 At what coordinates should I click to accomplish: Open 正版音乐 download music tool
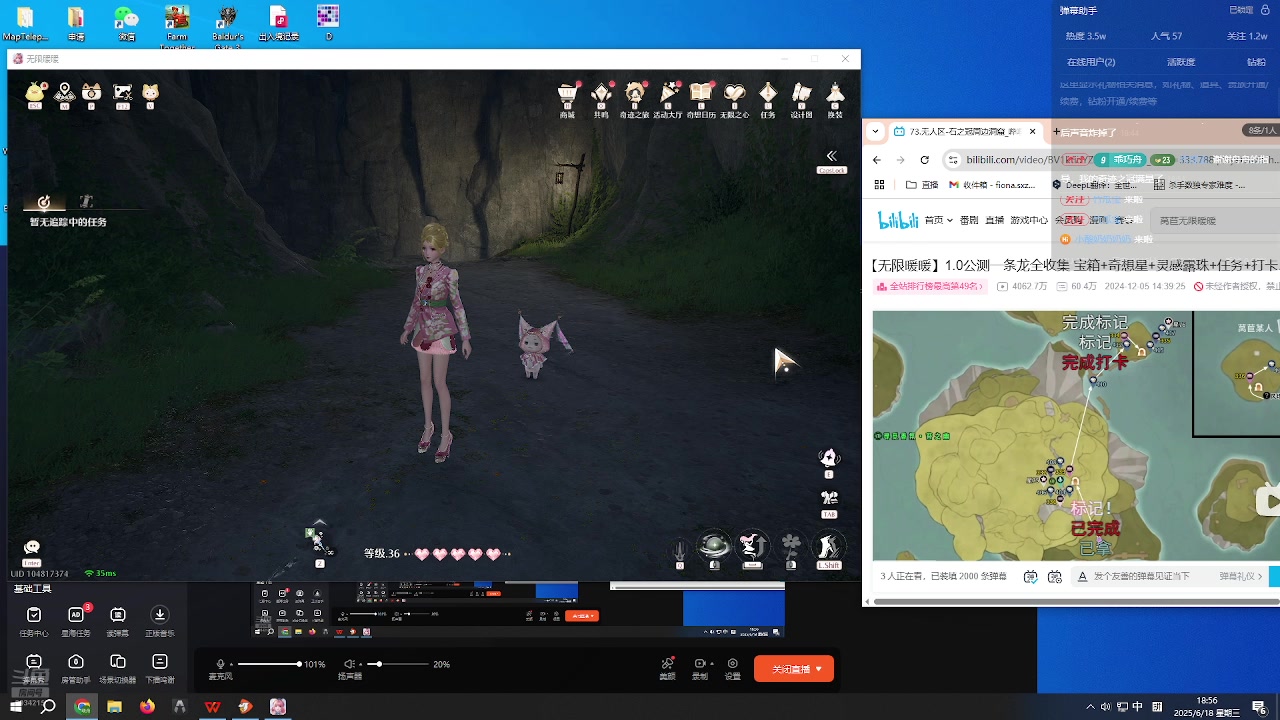[159, 620]
